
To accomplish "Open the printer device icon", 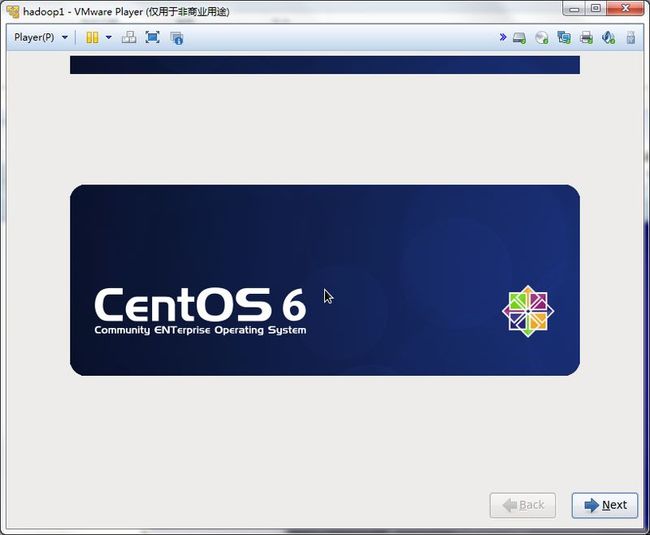I will pos(586,38).
